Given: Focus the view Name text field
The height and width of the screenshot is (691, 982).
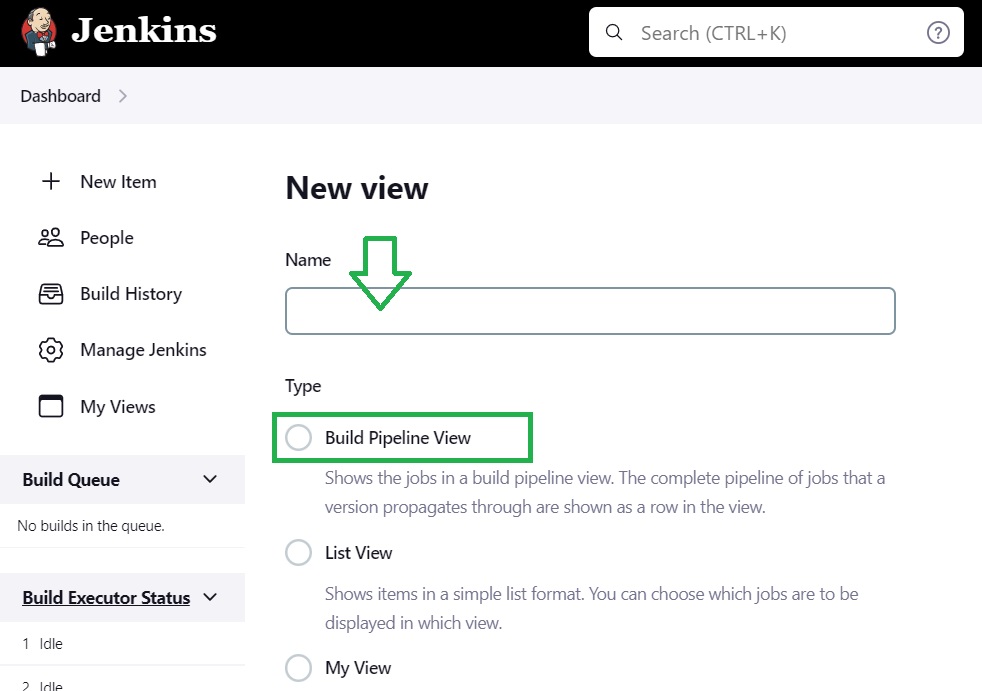Looking at the screenshot, I should click(590, 311).
